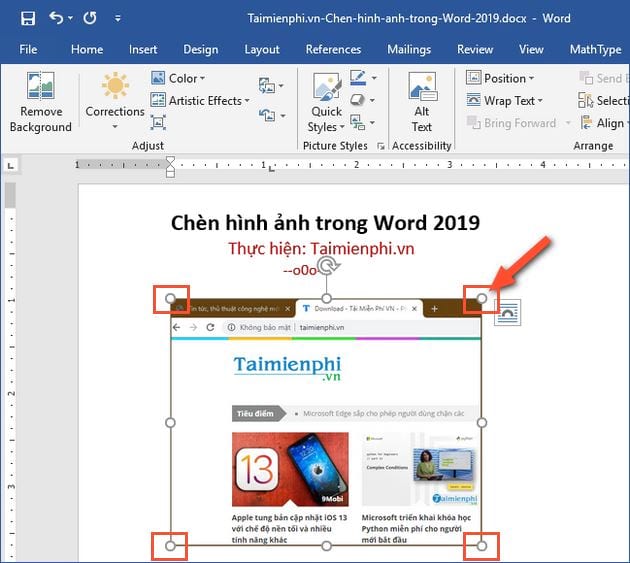The height and width of the screenshot is (563, 630).
Task: Open the References tab
Action: 333,49
